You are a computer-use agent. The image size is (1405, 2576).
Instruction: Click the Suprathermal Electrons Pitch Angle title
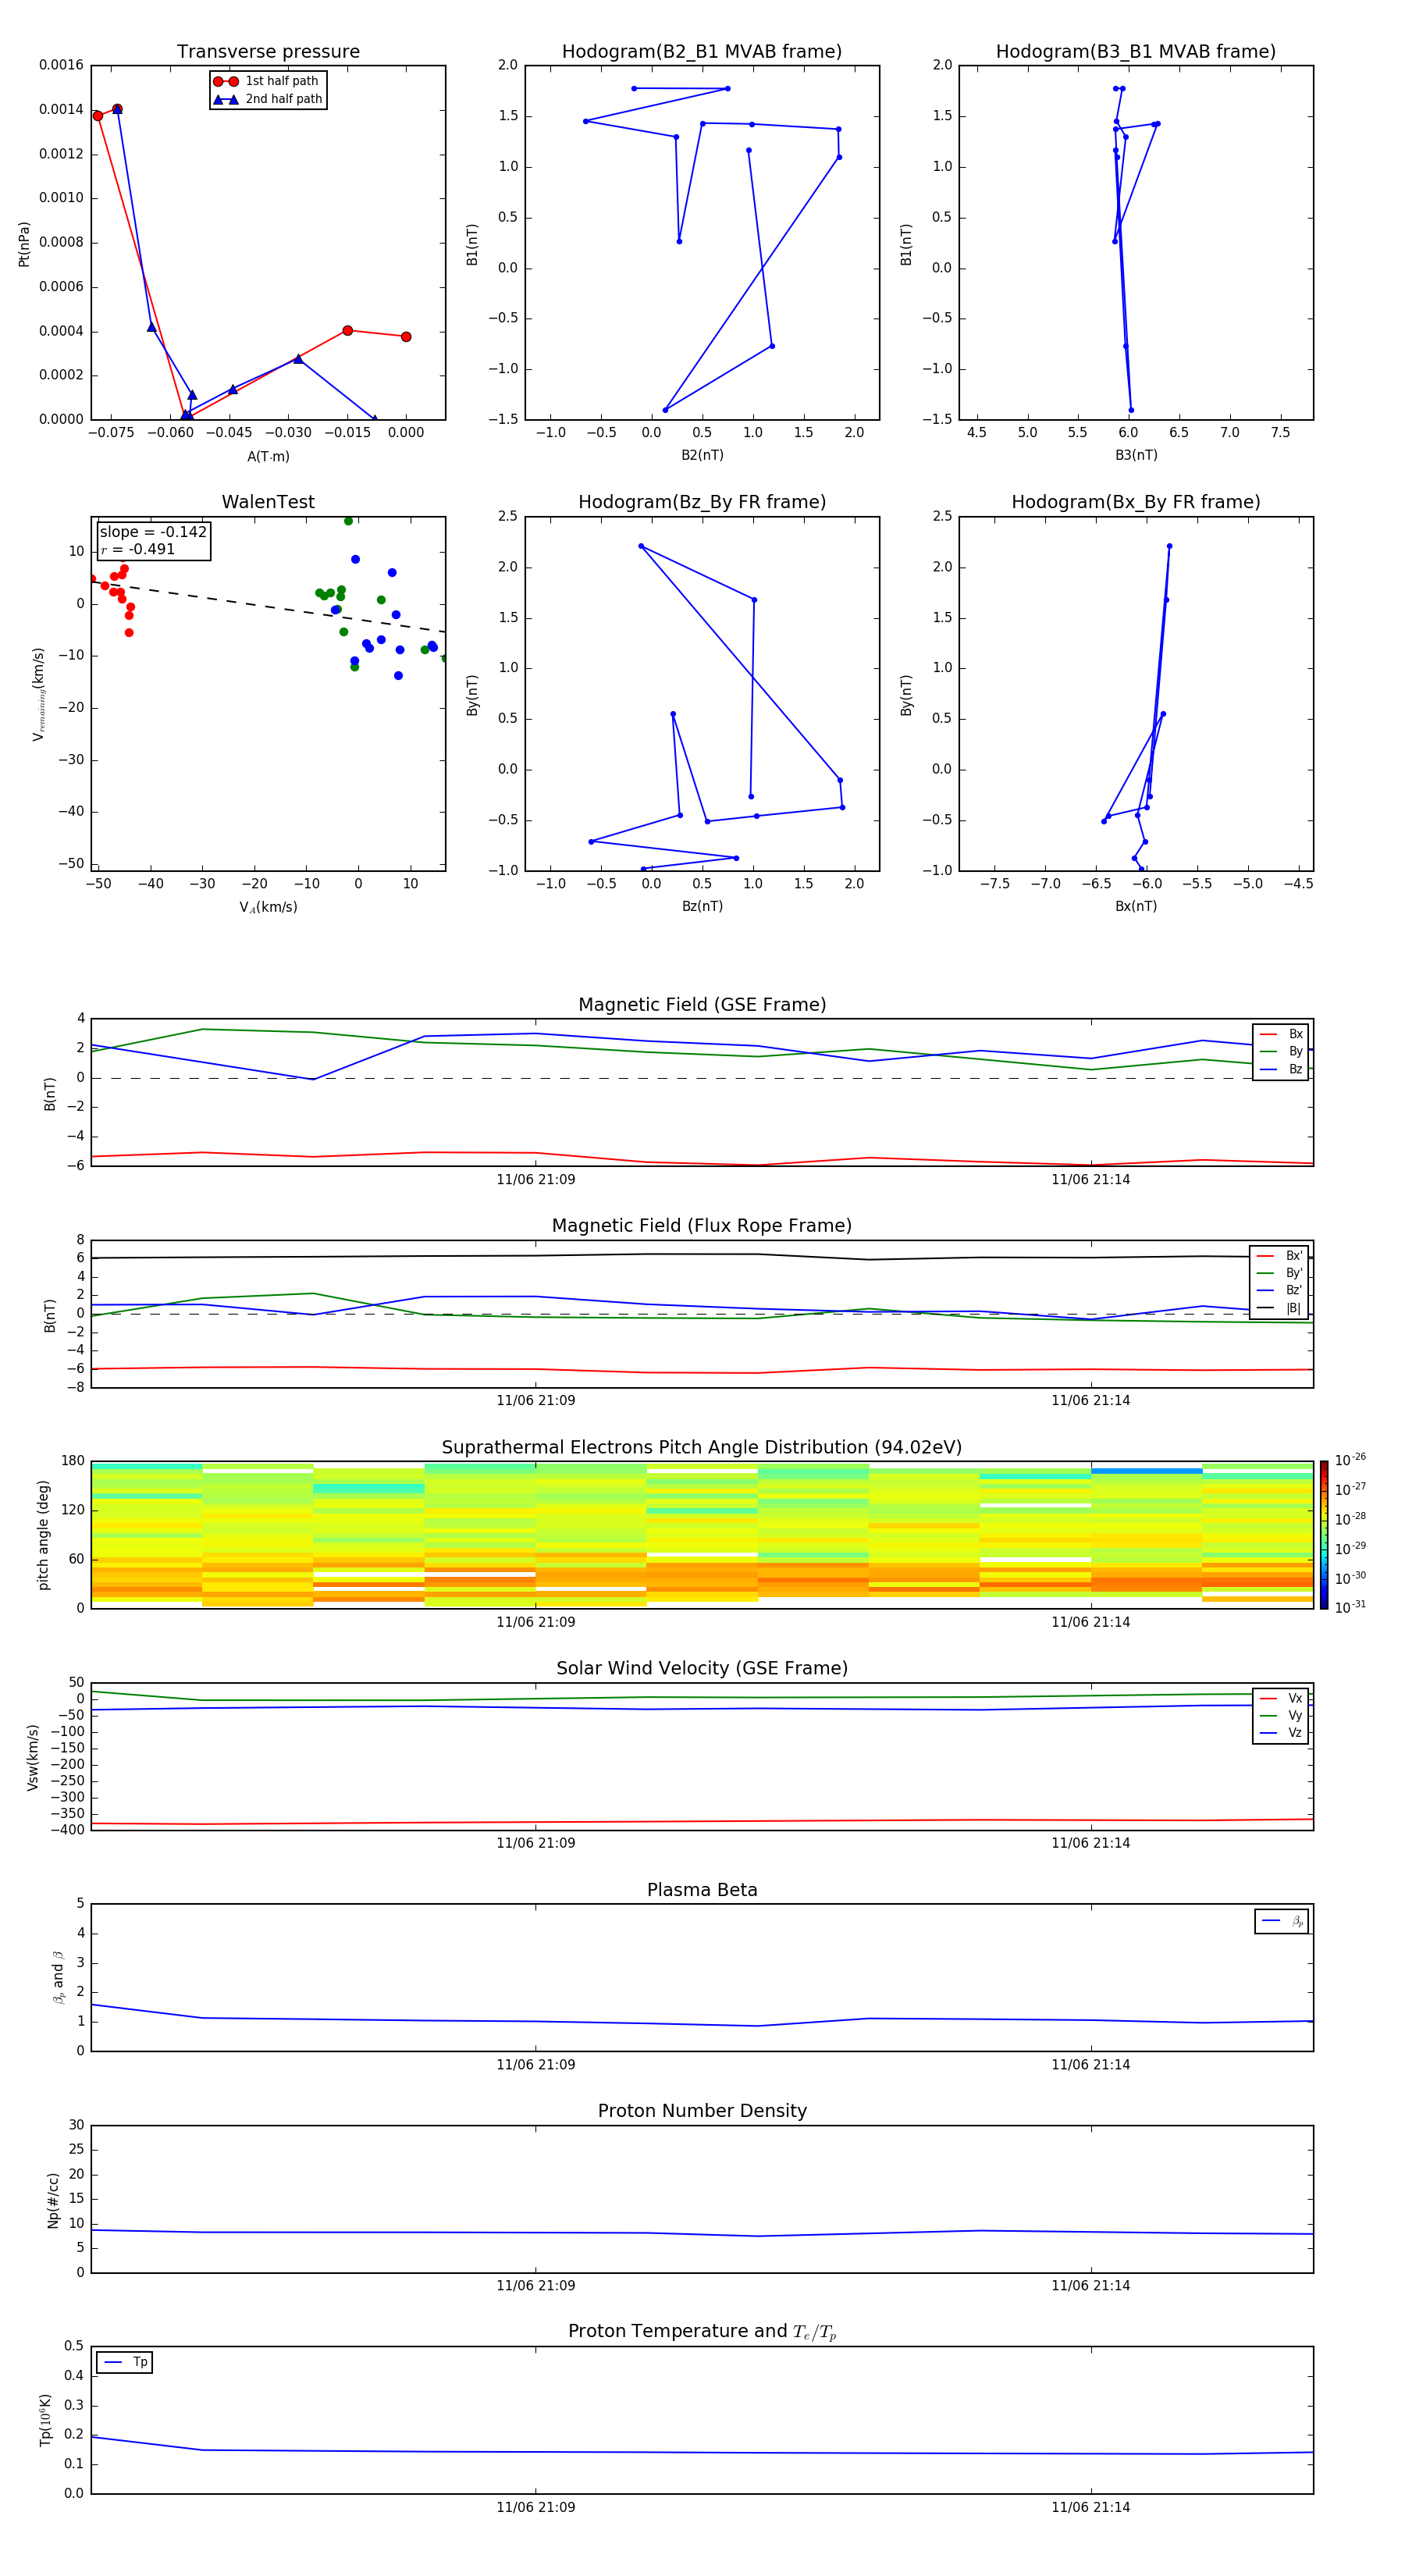(702, 1447)
